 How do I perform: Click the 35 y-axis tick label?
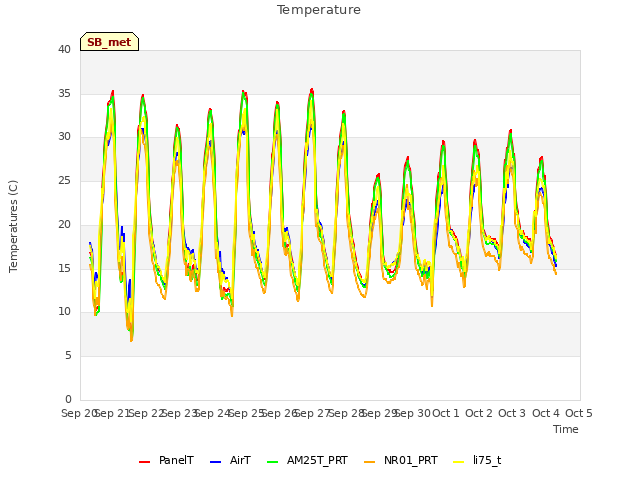64,93
